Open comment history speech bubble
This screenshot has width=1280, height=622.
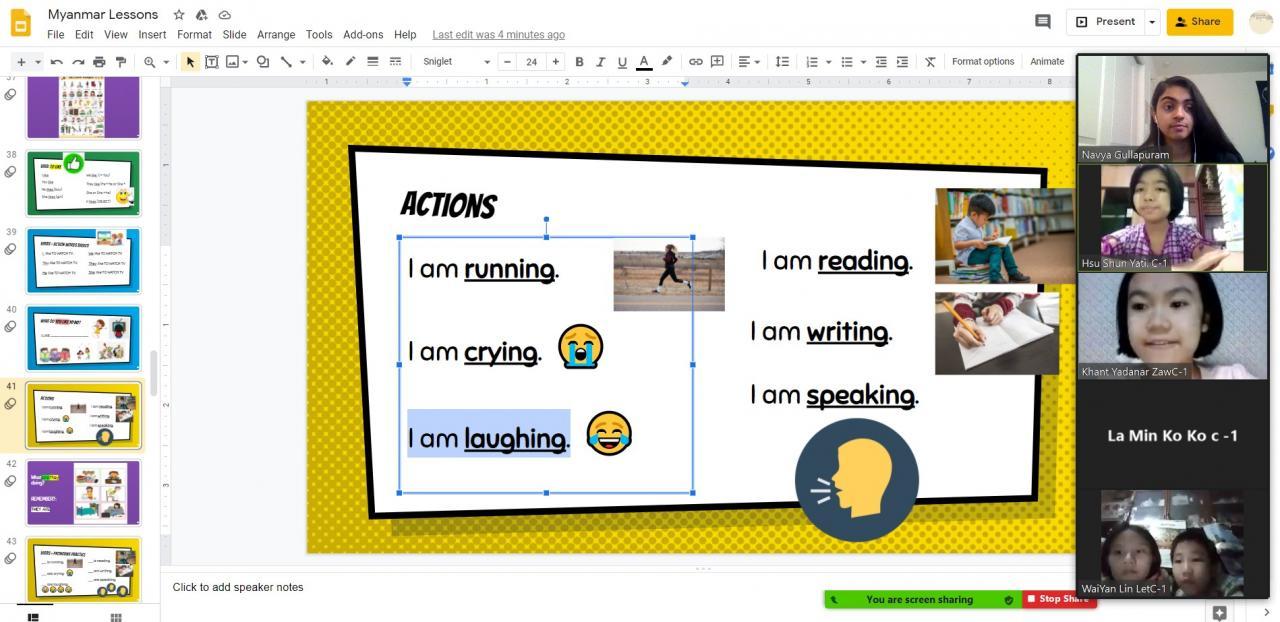[x=1043, y=21]
